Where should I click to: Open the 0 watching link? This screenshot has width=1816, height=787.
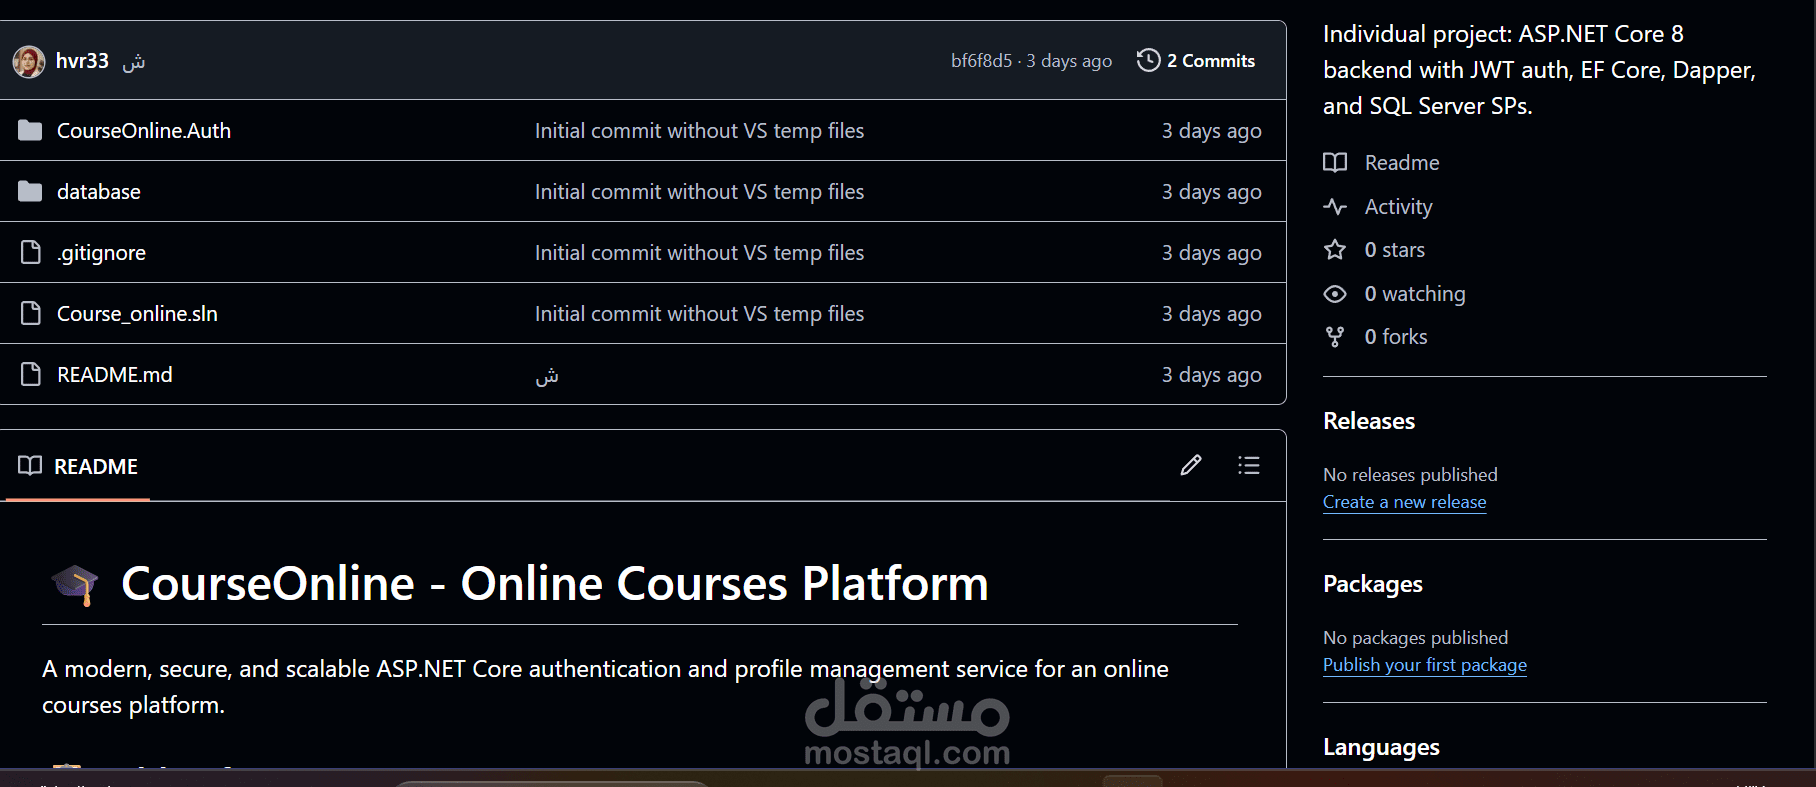pyautogui.click(x=1415, y=294)
